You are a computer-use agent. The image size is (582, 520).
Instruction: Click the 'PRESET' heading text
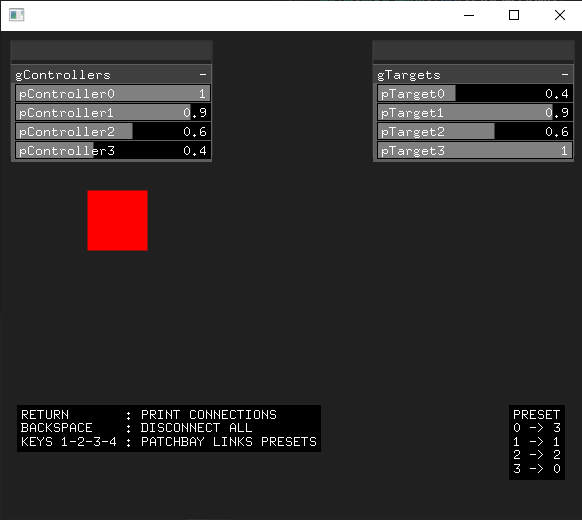536,414
